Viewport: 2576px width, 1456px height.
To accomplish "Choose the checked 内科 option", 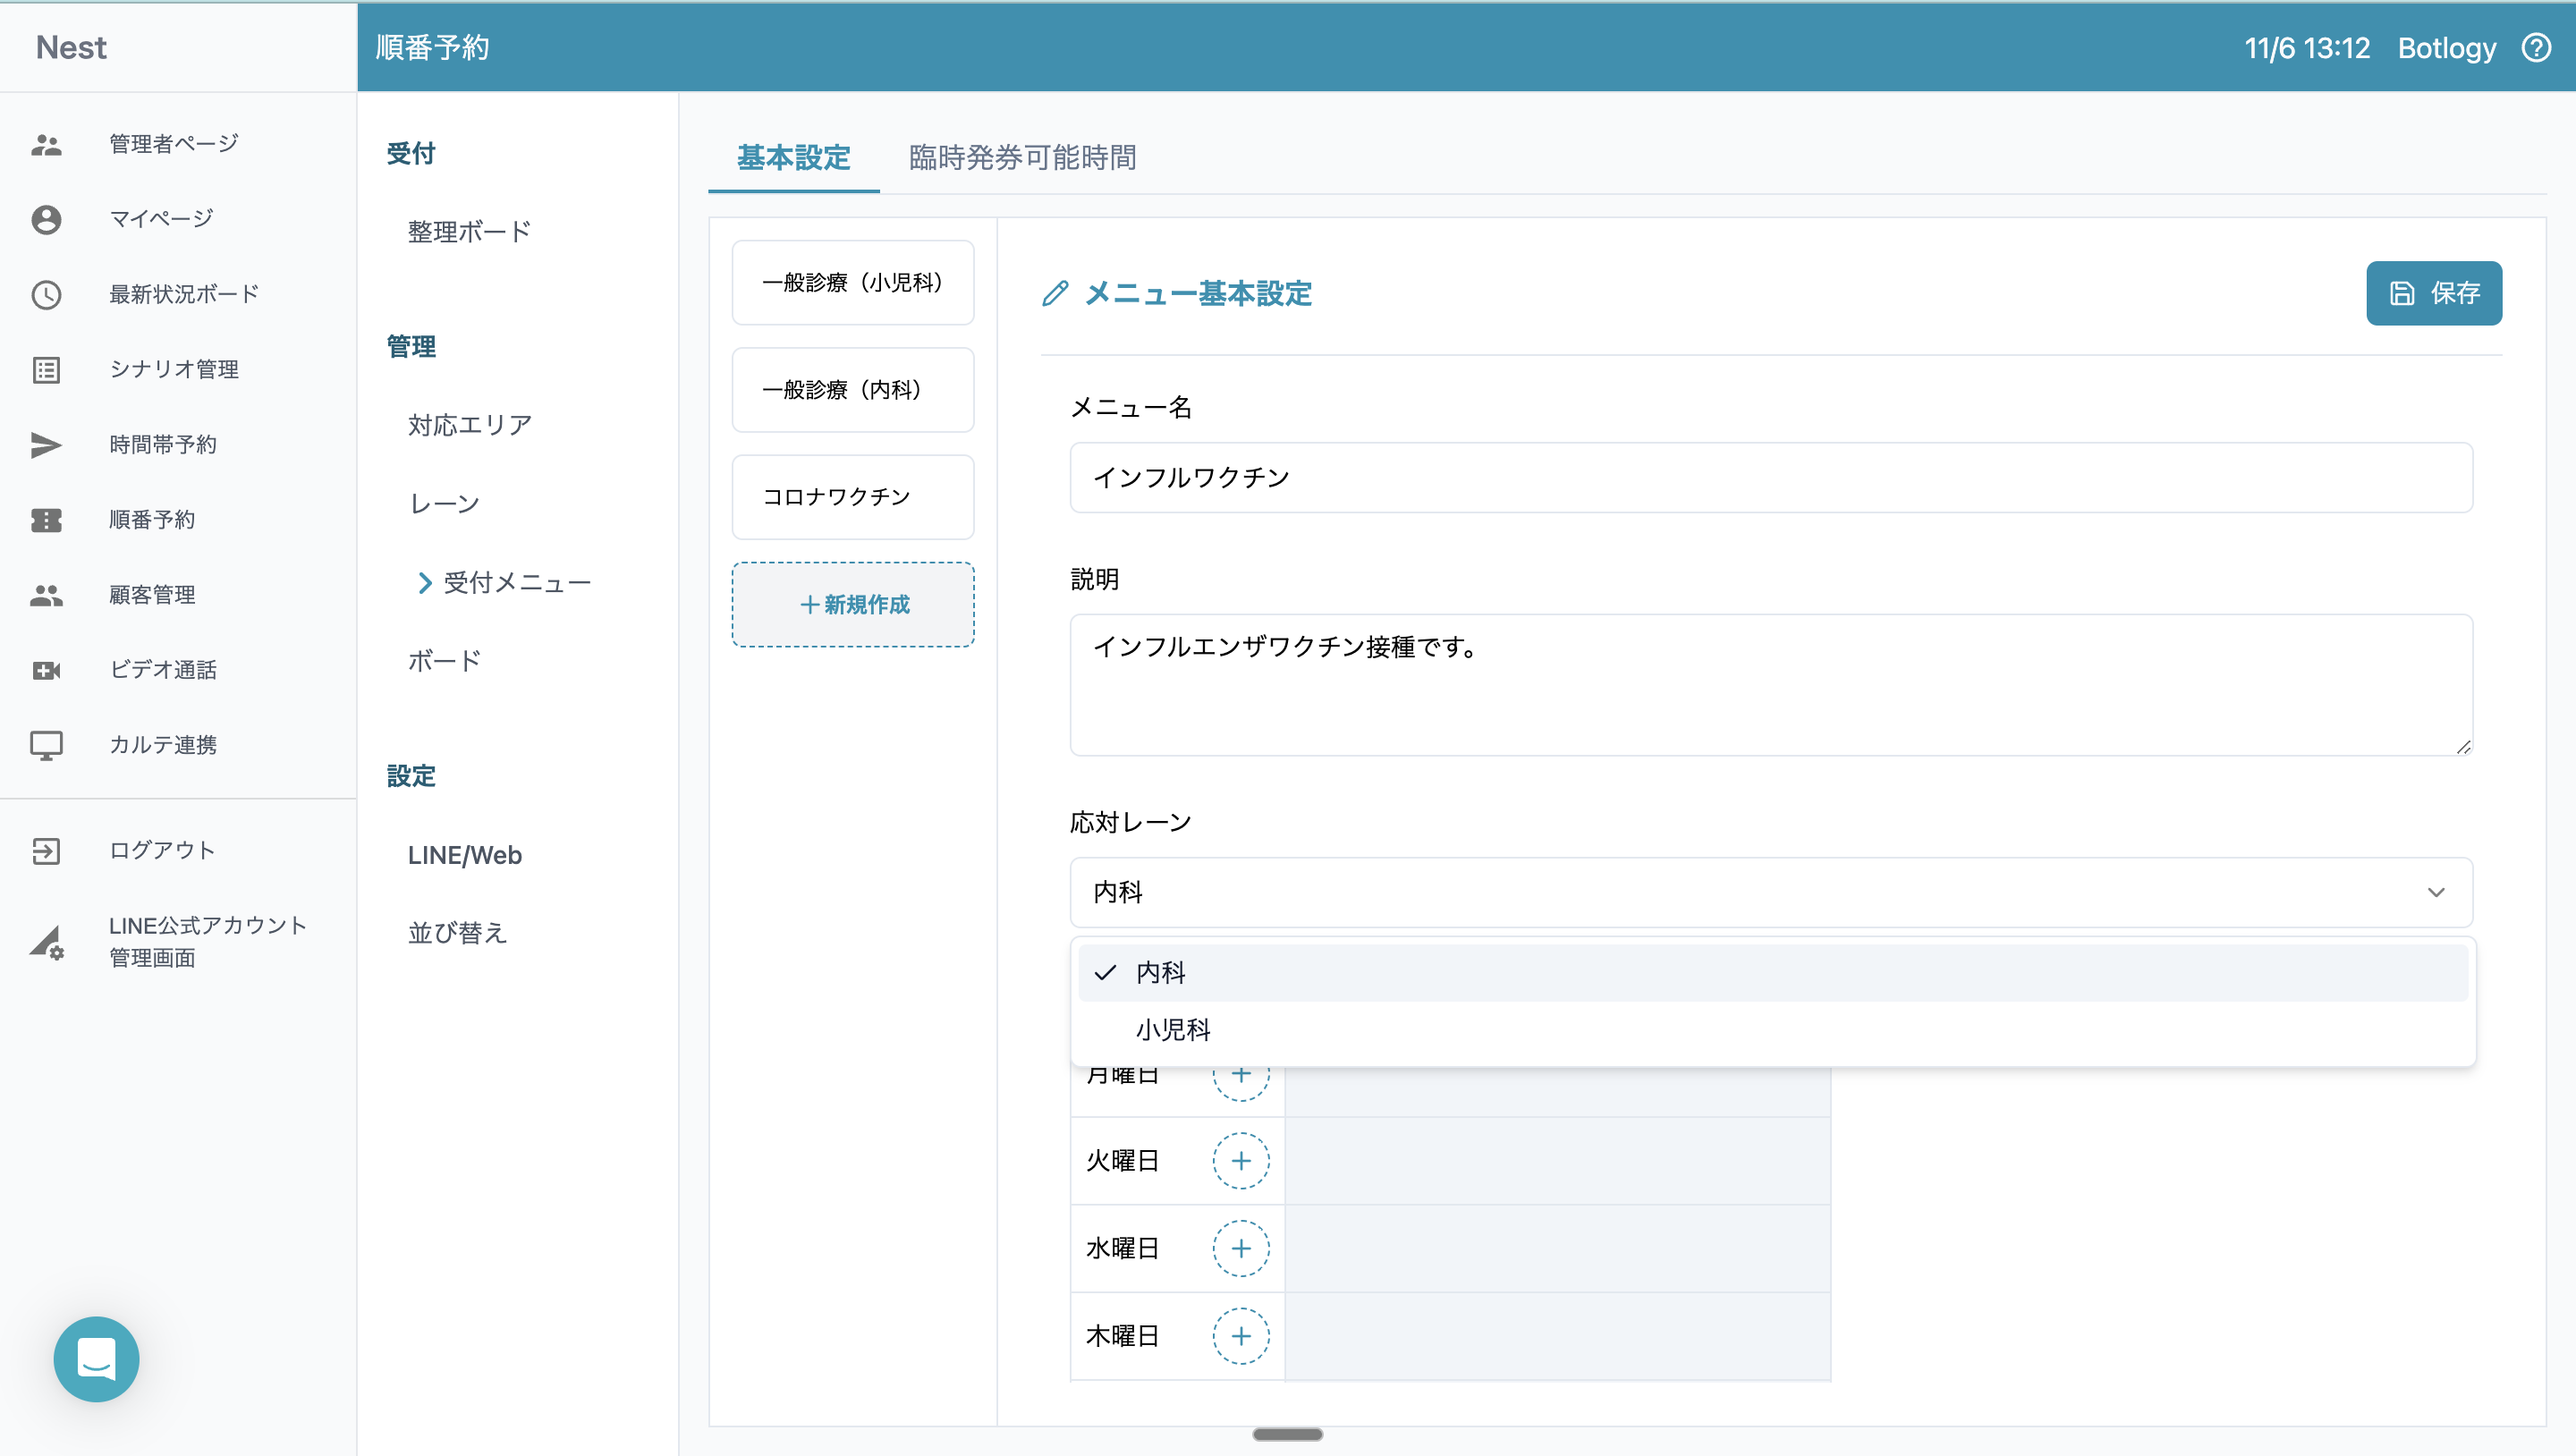I will (1160, 972).
